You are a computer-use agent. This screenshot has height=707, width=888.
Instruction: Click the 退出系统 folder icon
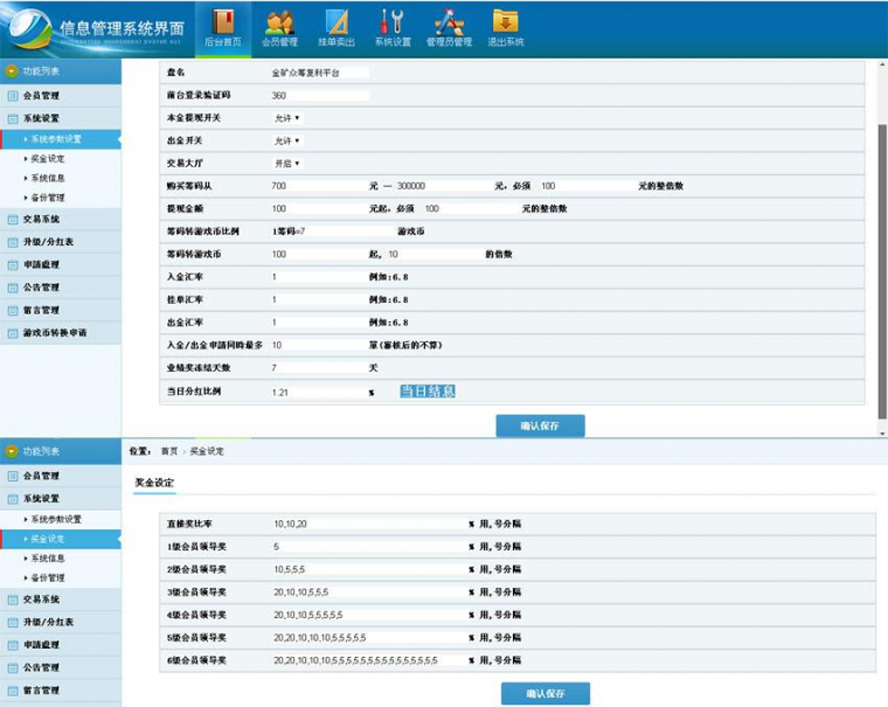coord(506,22)
